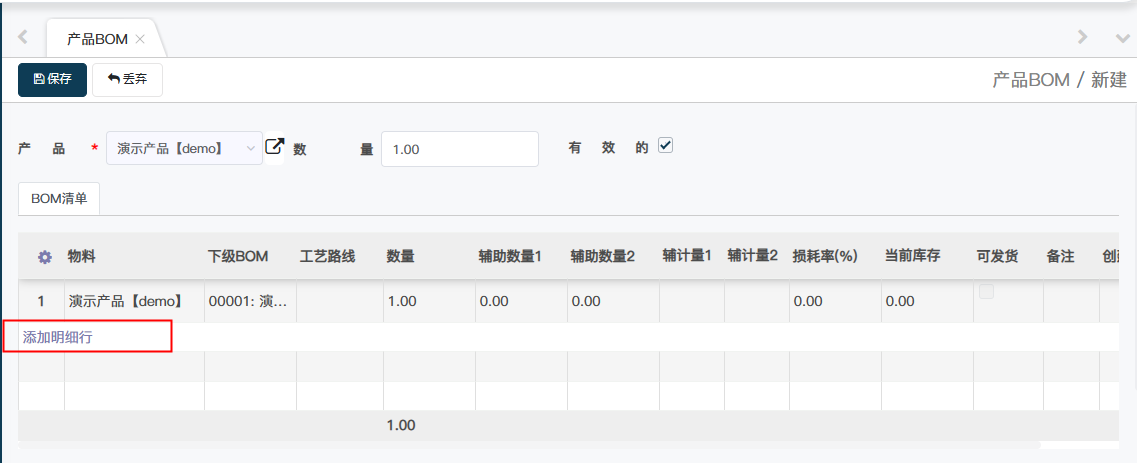Click 损耗率(%) column header

(825, 257)
